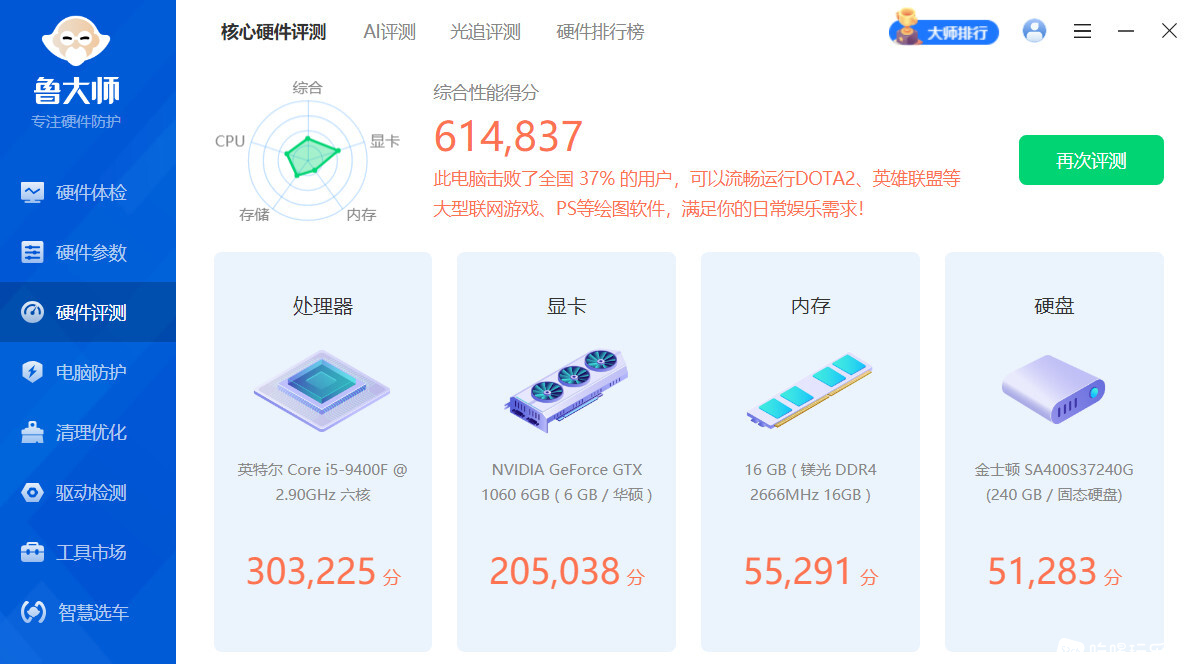Click the 存储 label on radar chart
This screenshot has height=664, width=1186.
254,215
